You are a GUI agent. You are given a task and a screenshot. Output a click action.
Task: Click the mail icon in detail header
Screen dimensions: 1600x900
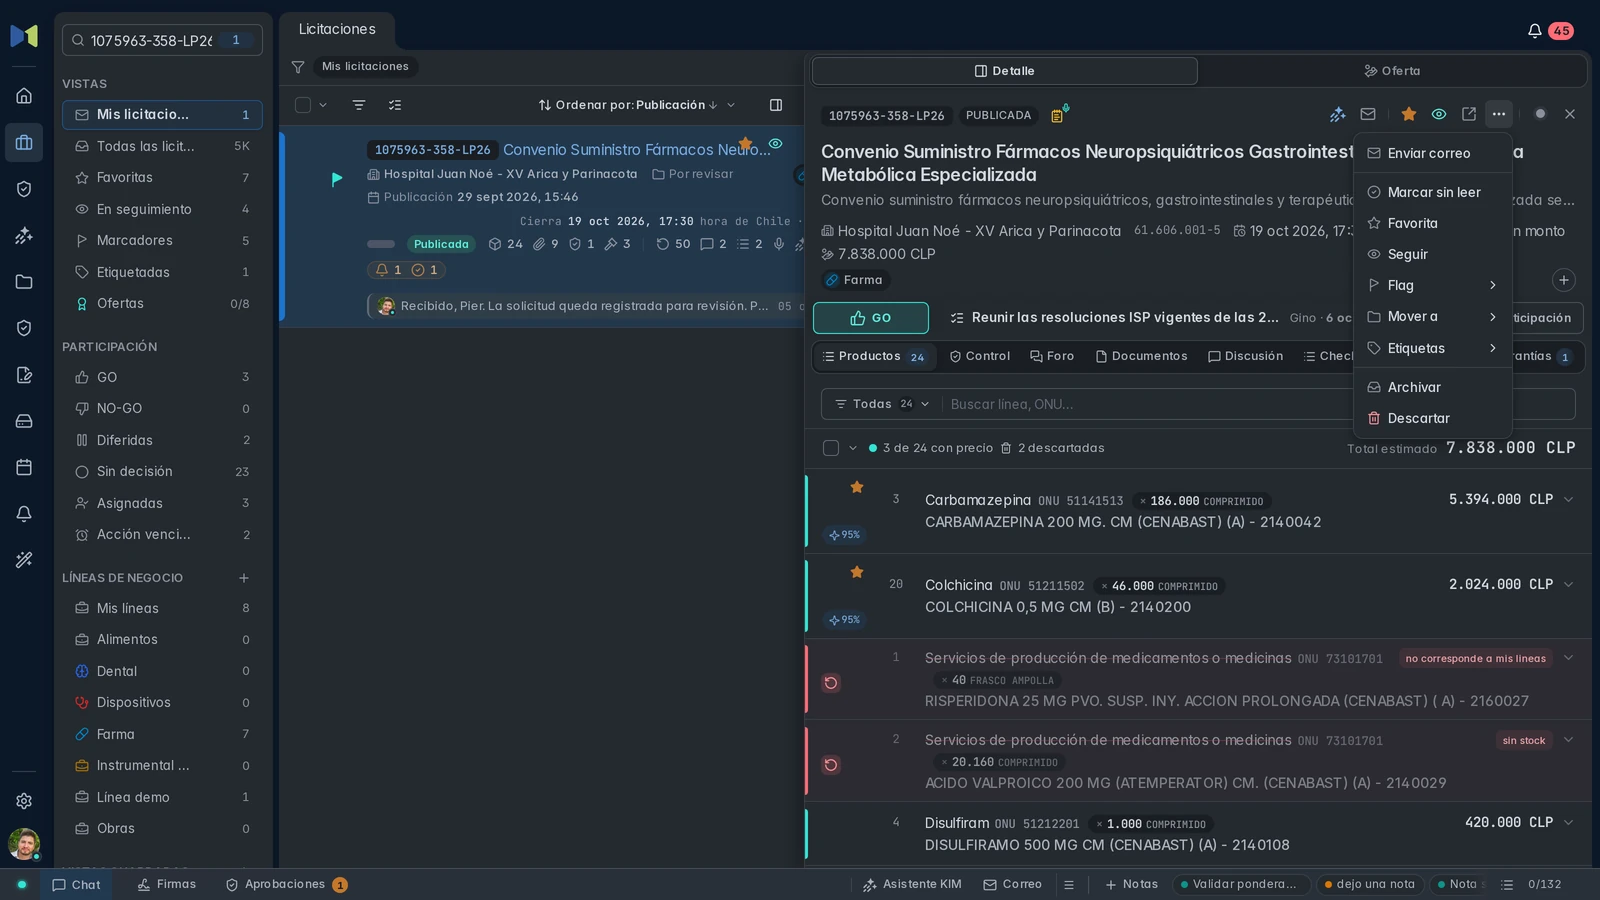point(1368,114)
